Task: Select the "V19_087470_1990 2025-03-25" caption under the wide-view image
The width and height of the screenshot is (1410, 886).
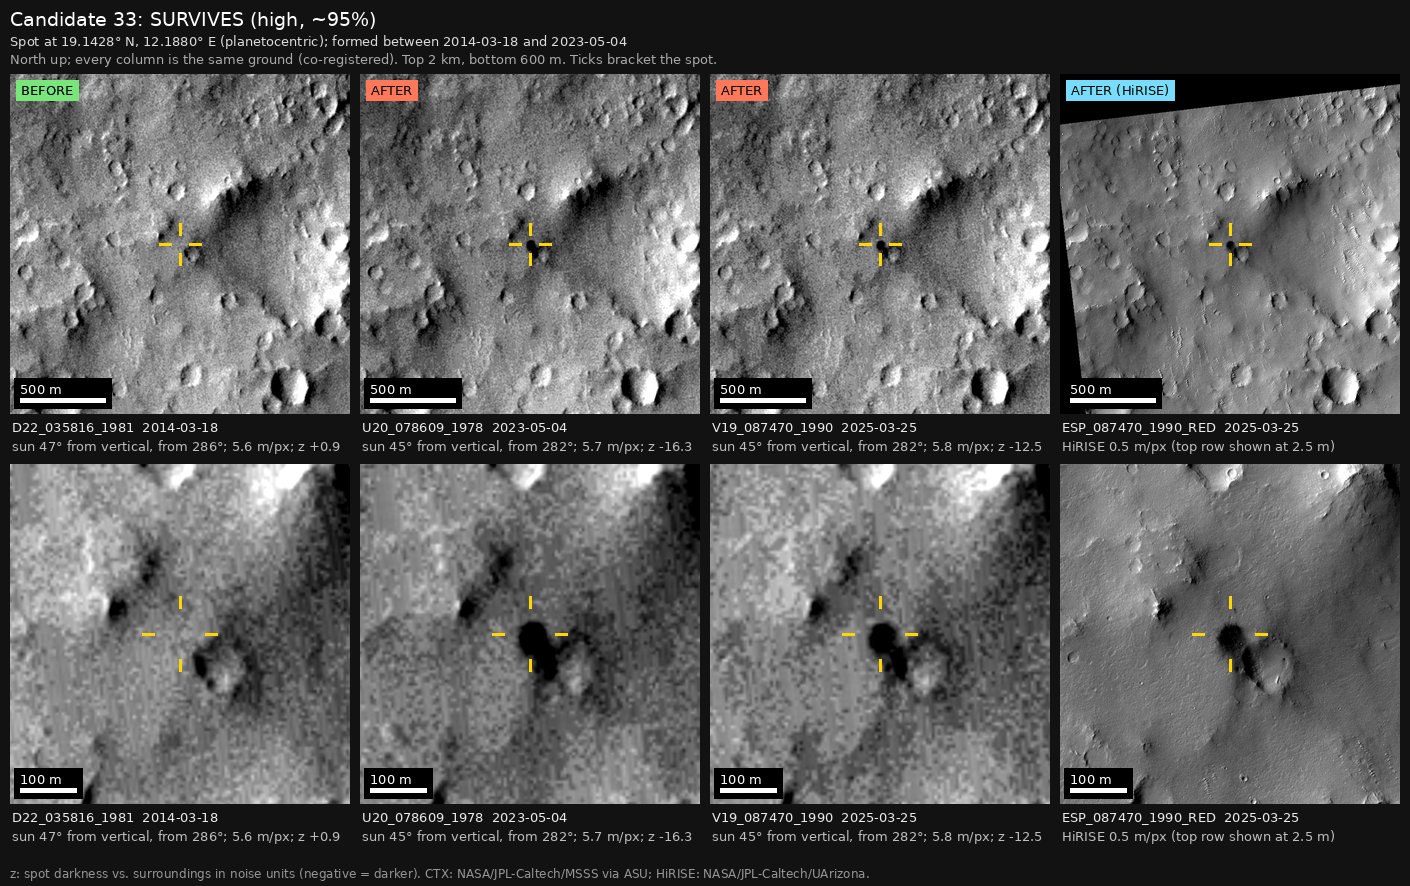Action: 814,428
